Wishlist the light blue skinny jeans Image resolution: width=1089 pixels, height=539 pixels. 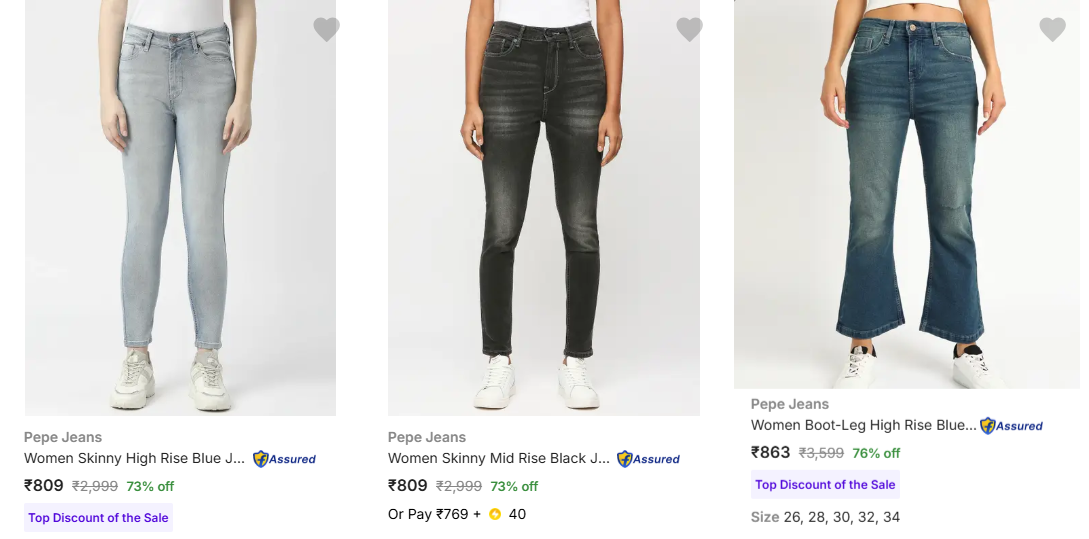[326, 30]
